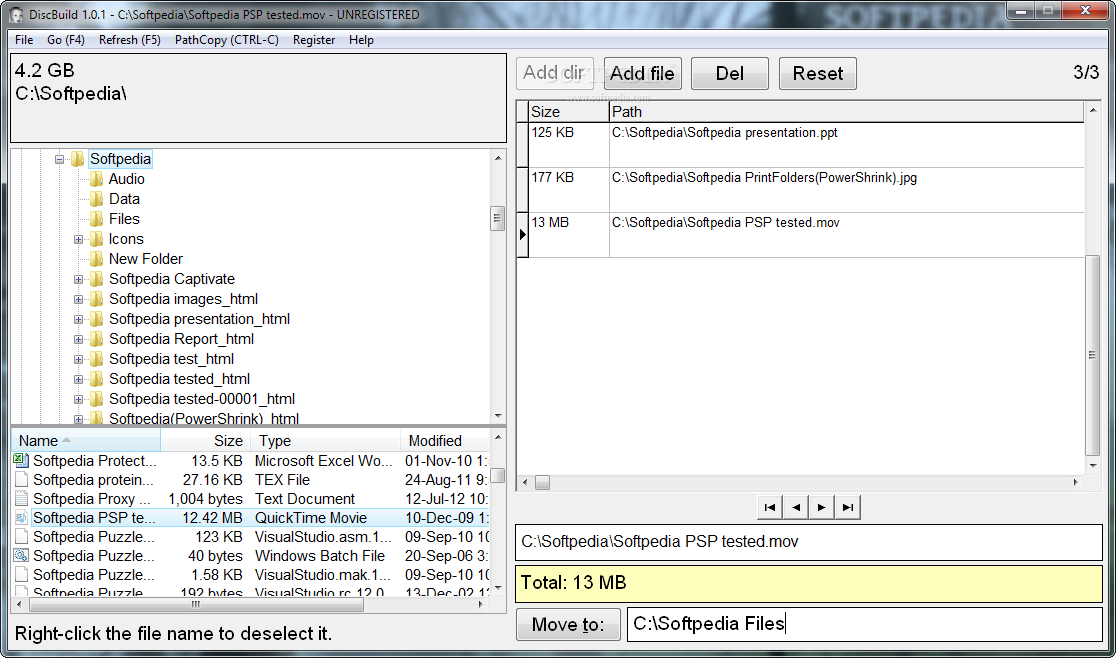Expand the Icons folder node
This screenshot has height=658, width=1116.
pos(78,239)
